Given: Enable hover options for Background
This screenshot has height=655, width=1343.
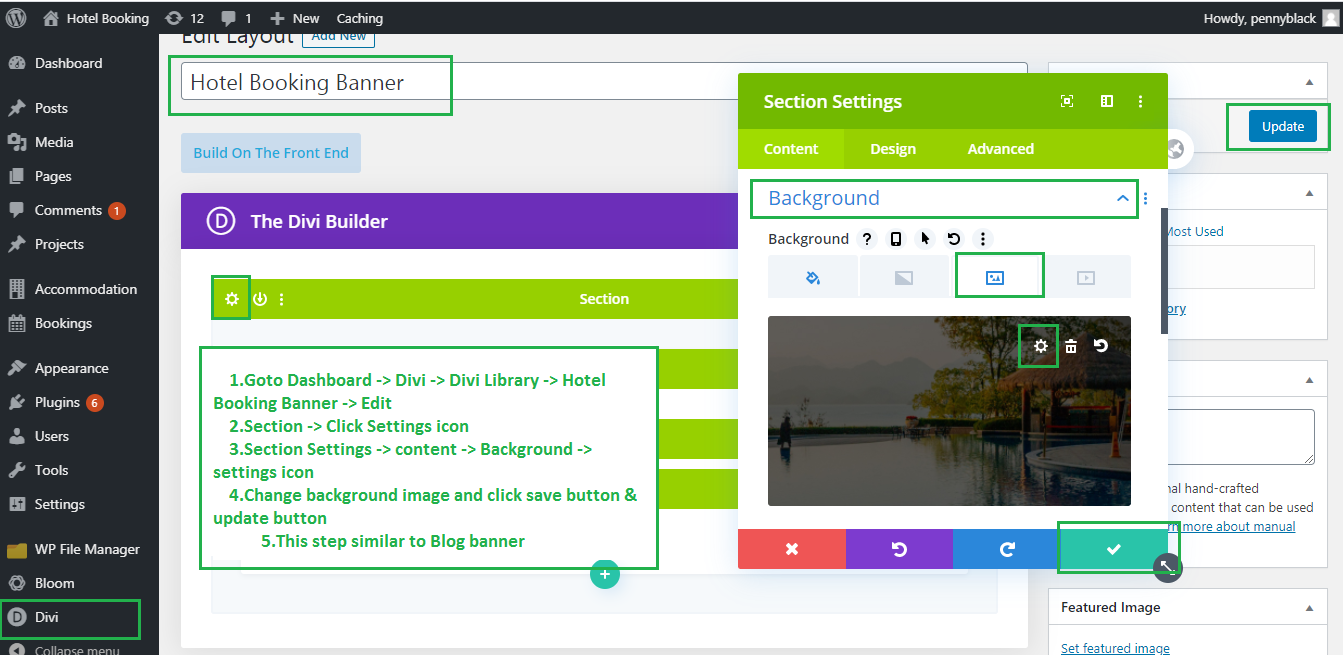Looking at the screenshot, I should pyautogui.click(x=925, y=239).
